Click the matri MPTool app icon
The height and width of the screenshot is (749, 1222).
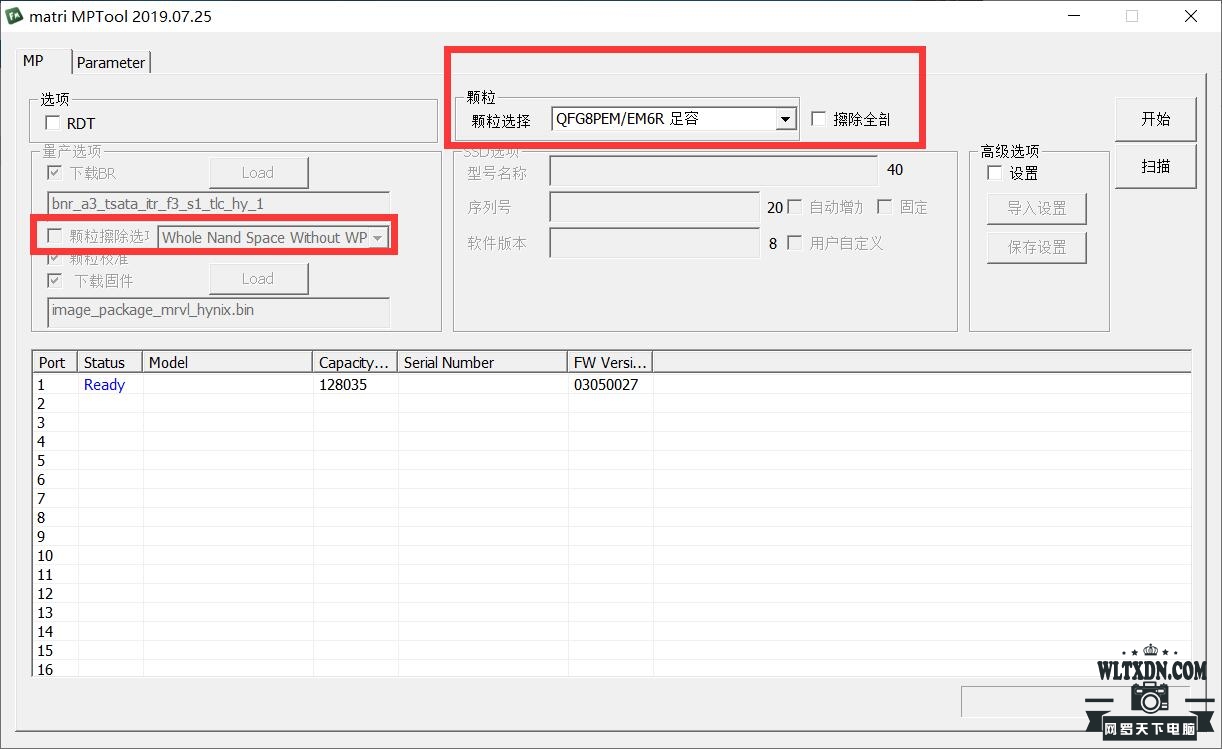click(15, 16)
